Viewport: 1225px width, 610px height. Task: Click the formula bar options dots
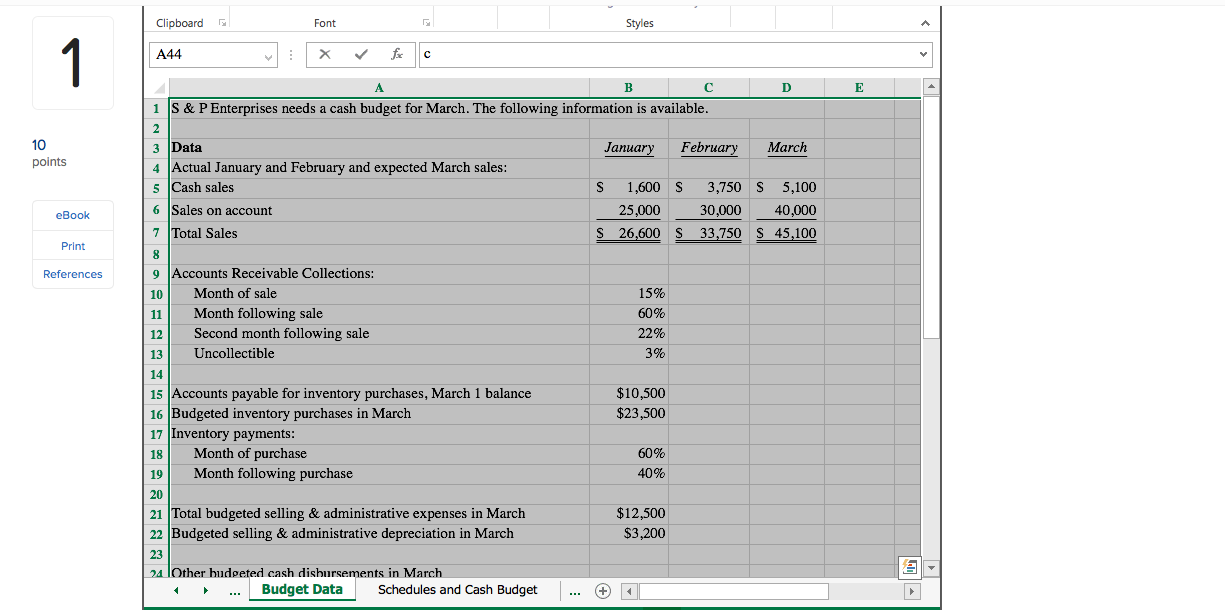pos(291,55)
